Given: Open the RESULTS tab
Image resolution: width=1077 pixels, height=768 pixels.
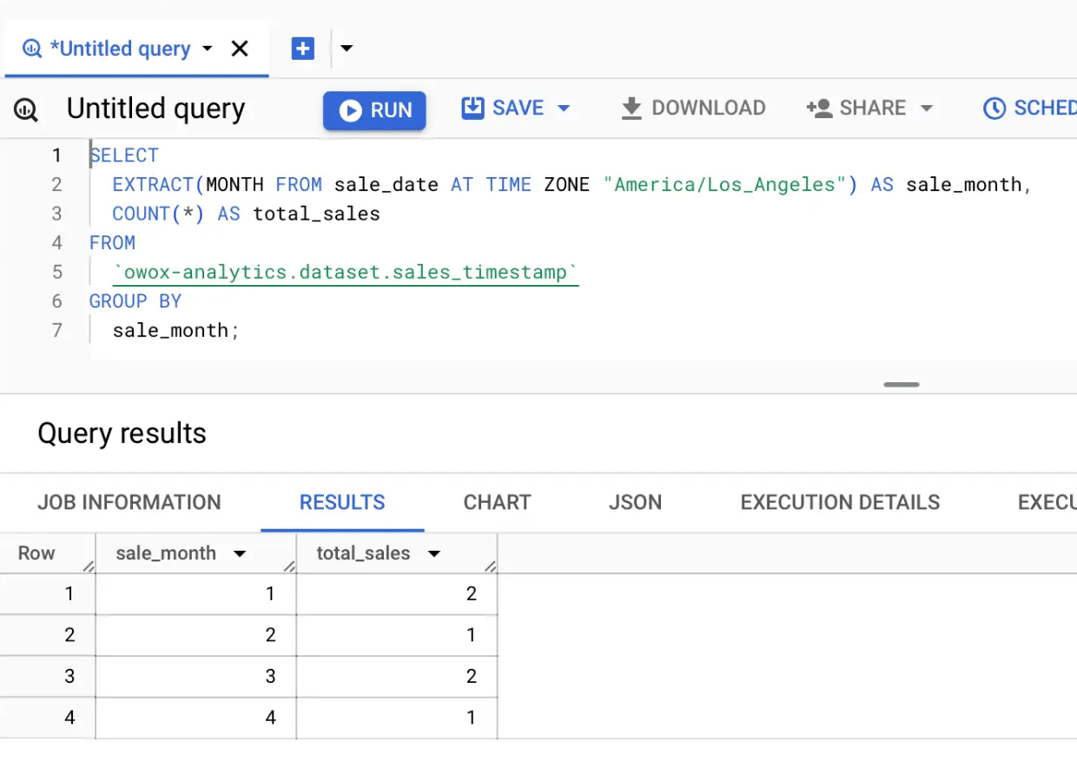Looking at the screenshot, I should 342,502.
